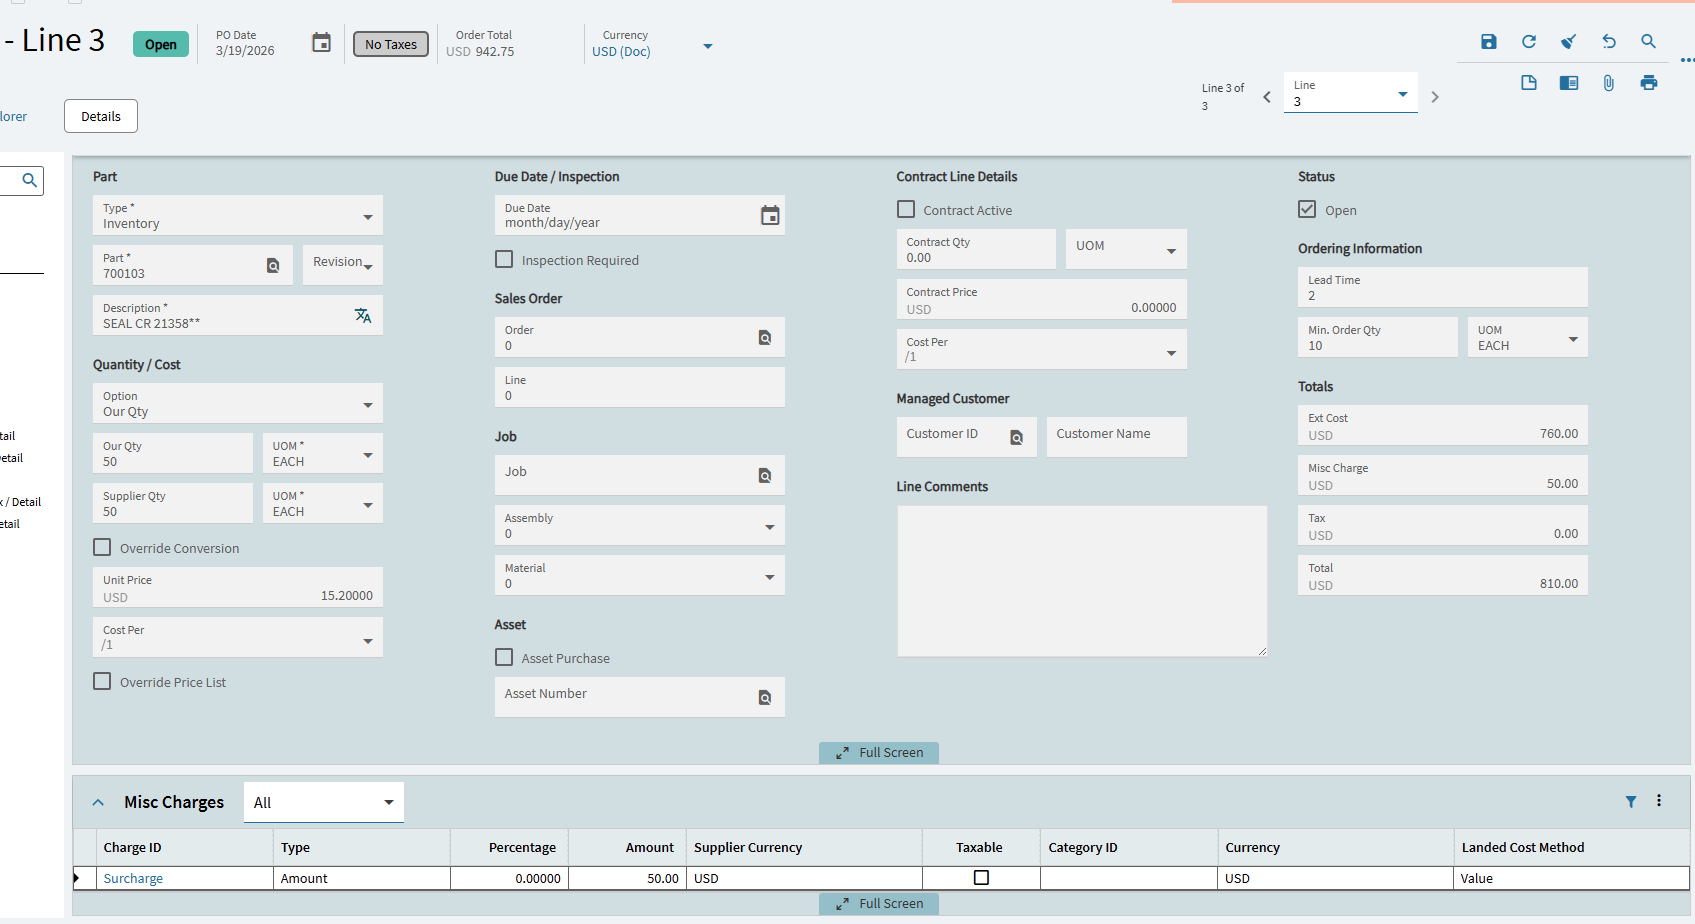Screen dimensions: 1695x924
Task: Click the Misc Charges filter icon
Action: click(1631, 801)
